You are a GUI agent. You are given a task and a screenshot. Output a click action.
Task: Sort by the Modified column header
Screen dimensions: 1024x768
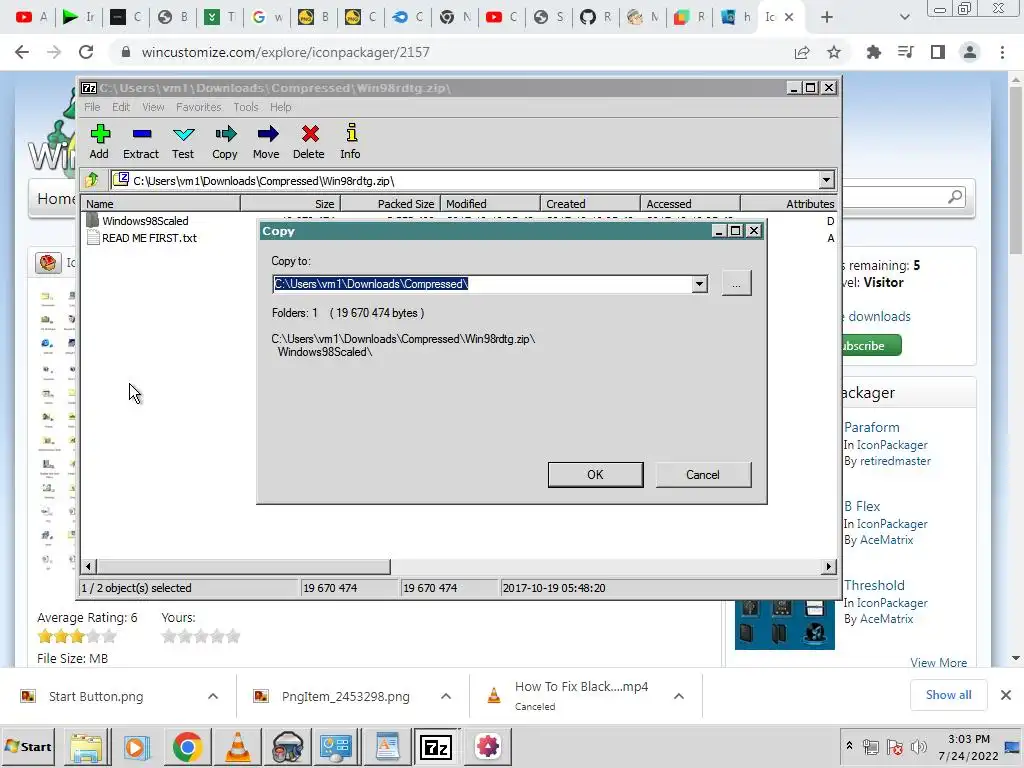pyautogui.click(x=490, y=204)
